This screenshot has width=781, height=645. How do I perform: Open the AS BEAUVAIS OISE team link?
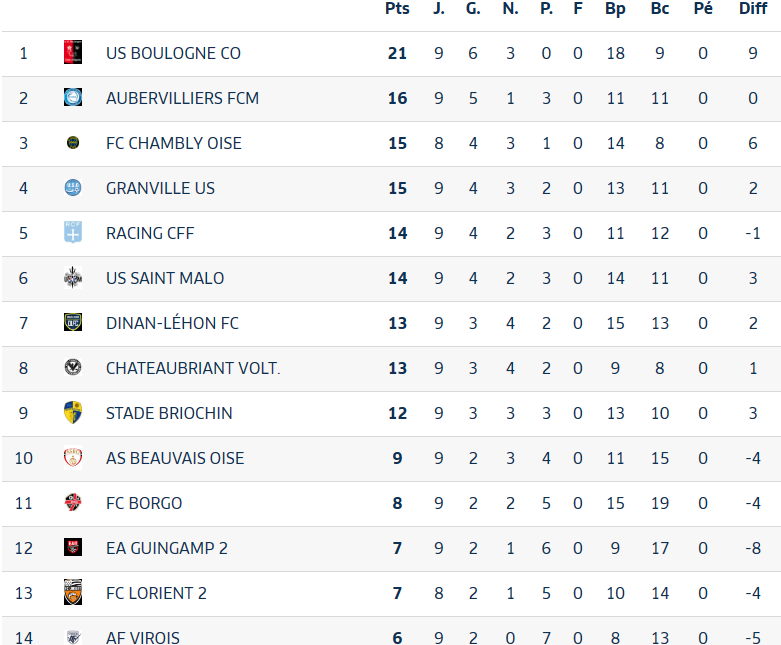click(175, 458)
